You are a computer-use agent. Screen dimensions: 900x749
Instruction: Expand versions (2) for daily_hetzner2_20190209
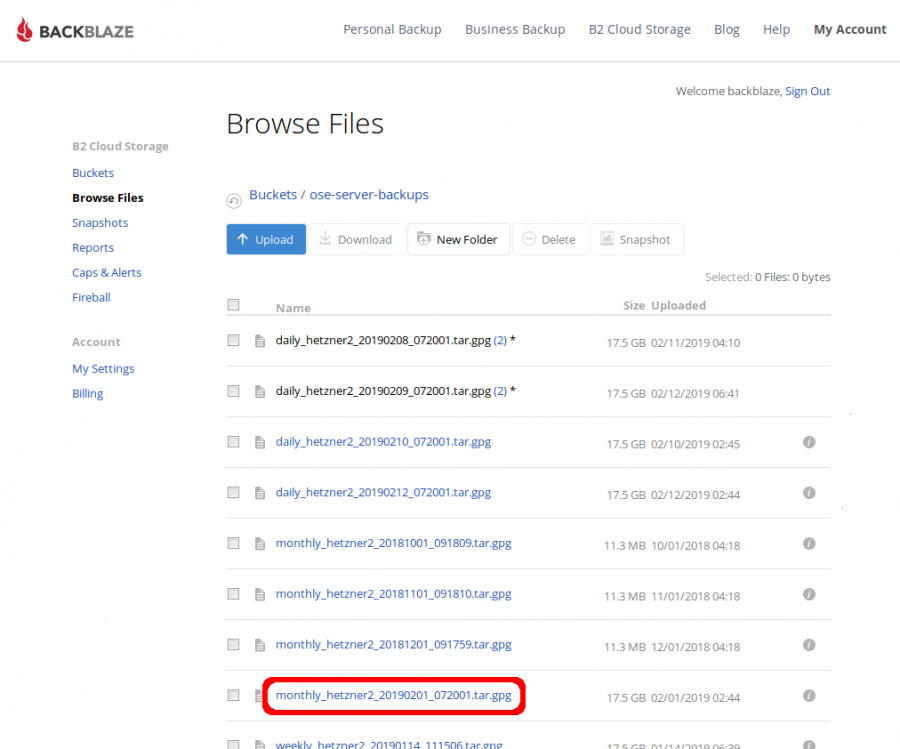point(502,390)
